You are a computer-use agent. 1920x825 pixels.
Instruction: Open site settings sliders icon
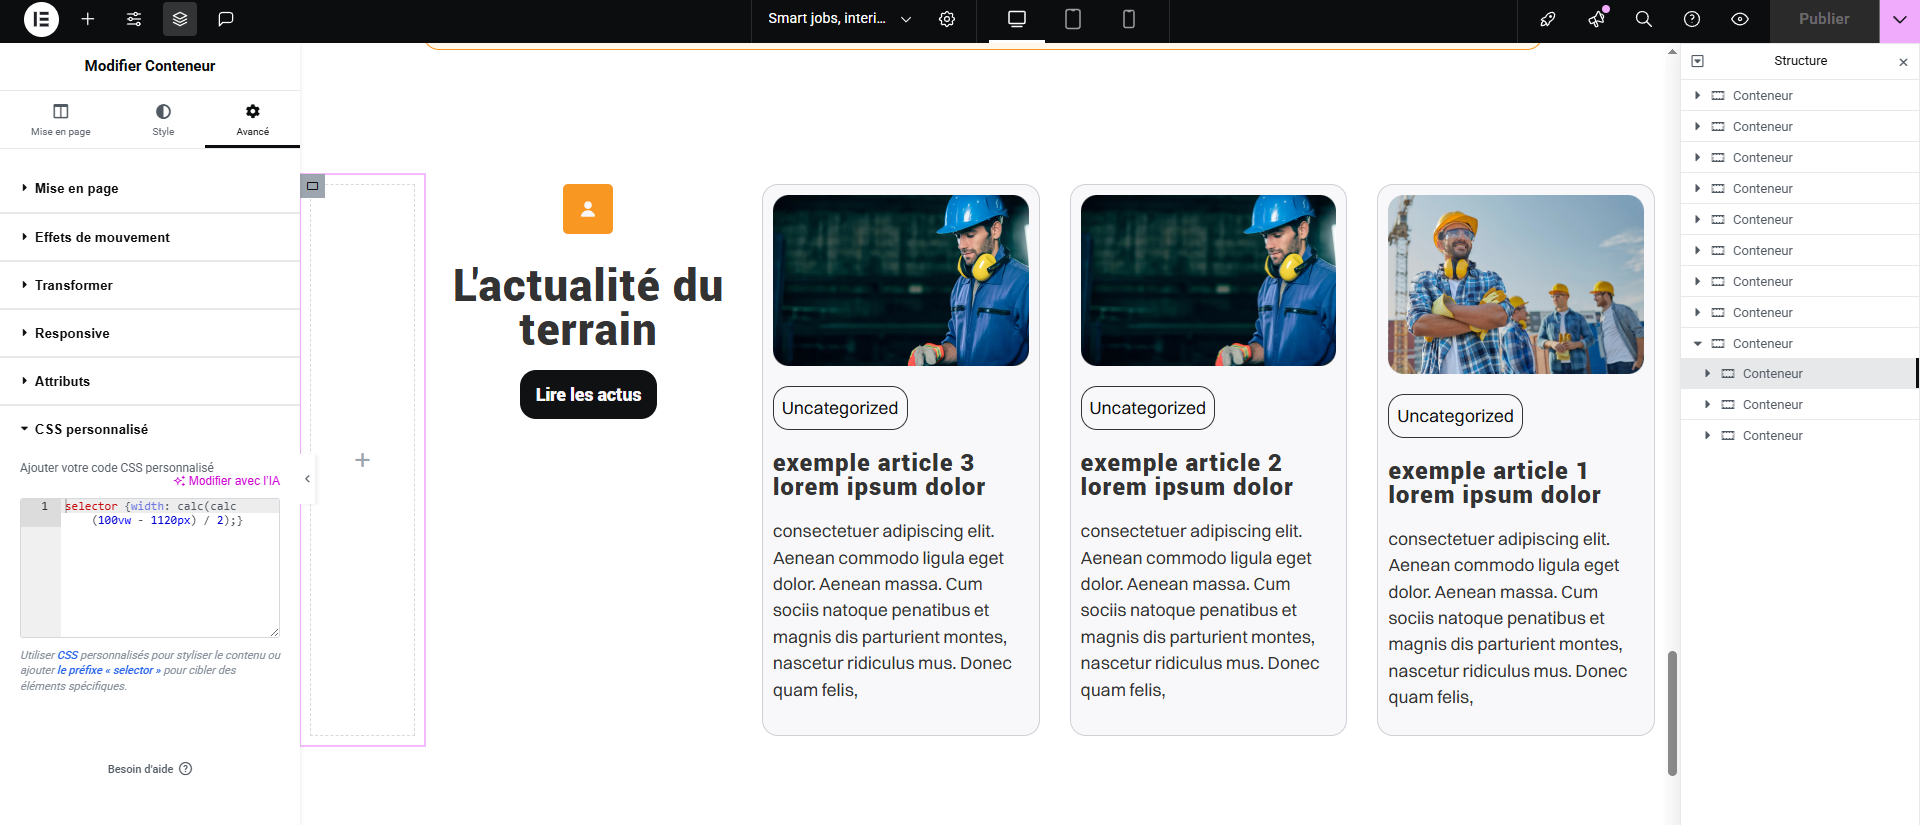point(134,19)
